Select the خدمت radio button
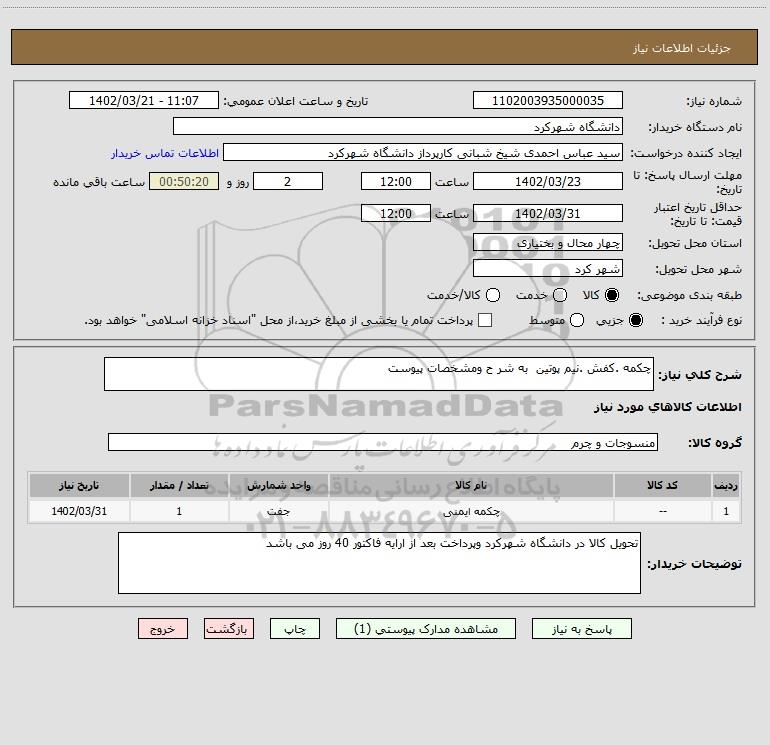 pyautogui.click(x=560, y=295)
